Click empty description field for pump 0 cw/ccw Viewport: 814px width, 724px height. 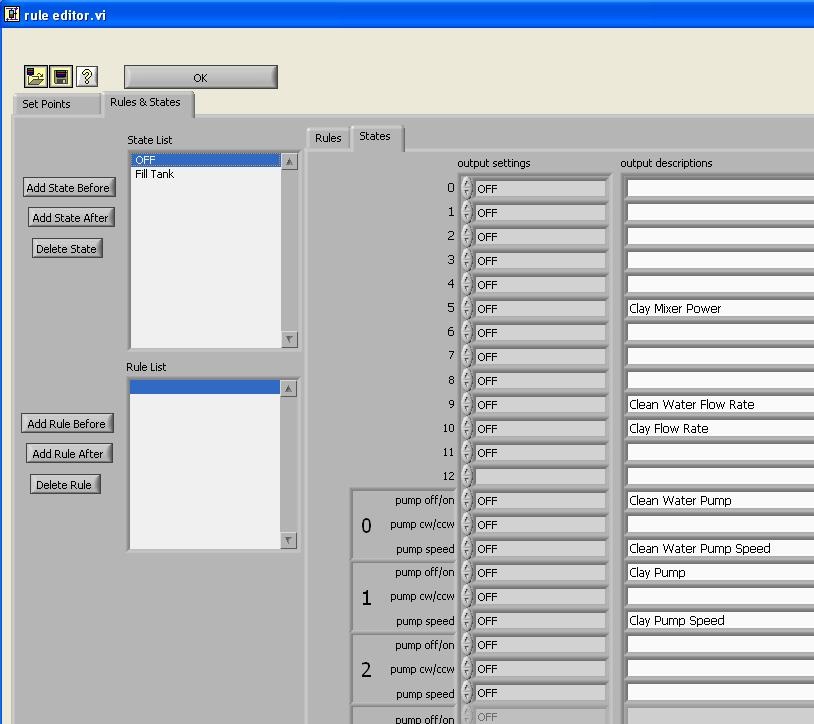tap(720, 524)
